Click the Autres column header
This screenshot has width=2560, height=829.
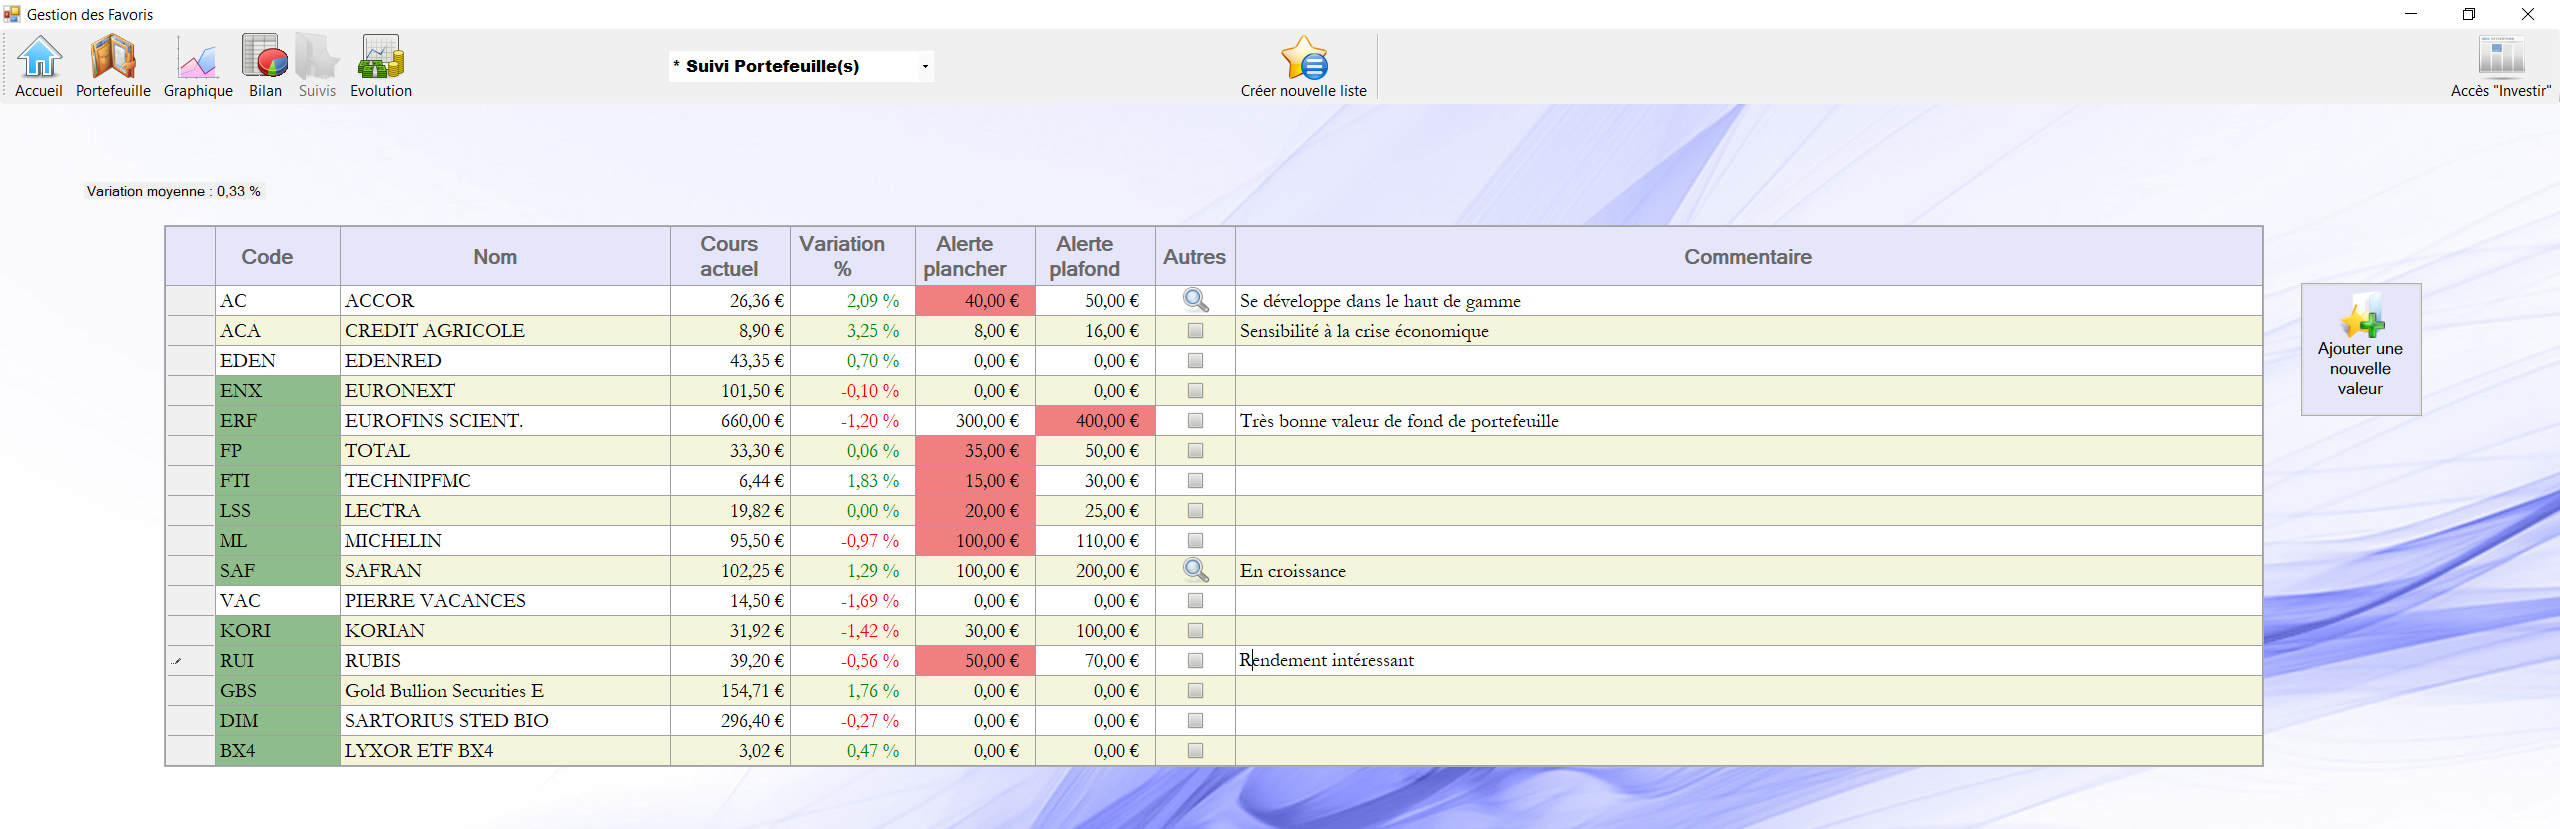1195,257
